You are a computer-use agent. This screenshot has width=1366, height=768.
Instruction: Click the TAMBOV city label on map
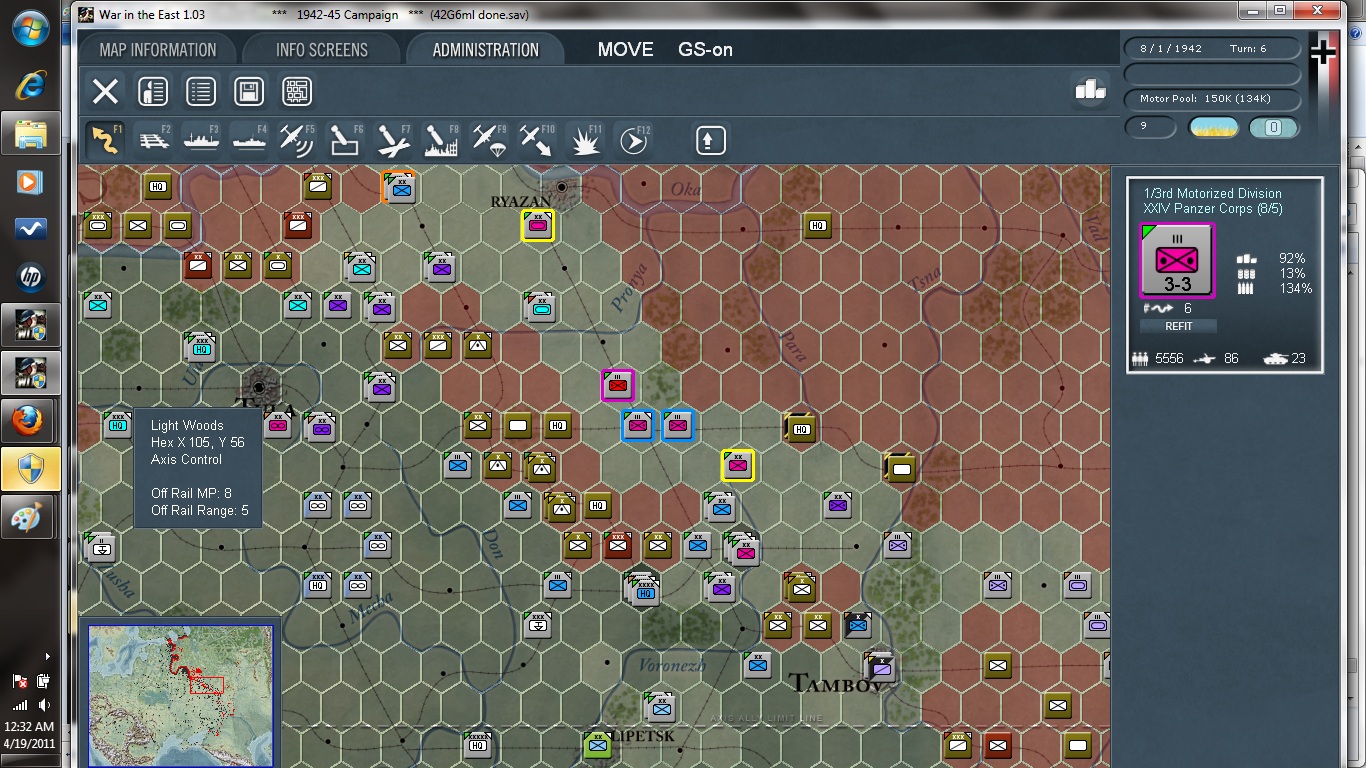tap(837, 684)
